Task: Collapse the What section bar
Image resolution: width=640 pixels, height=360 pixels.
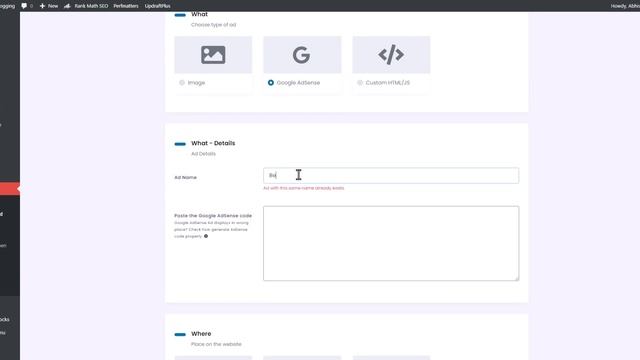Action: [x=180, y=15]
